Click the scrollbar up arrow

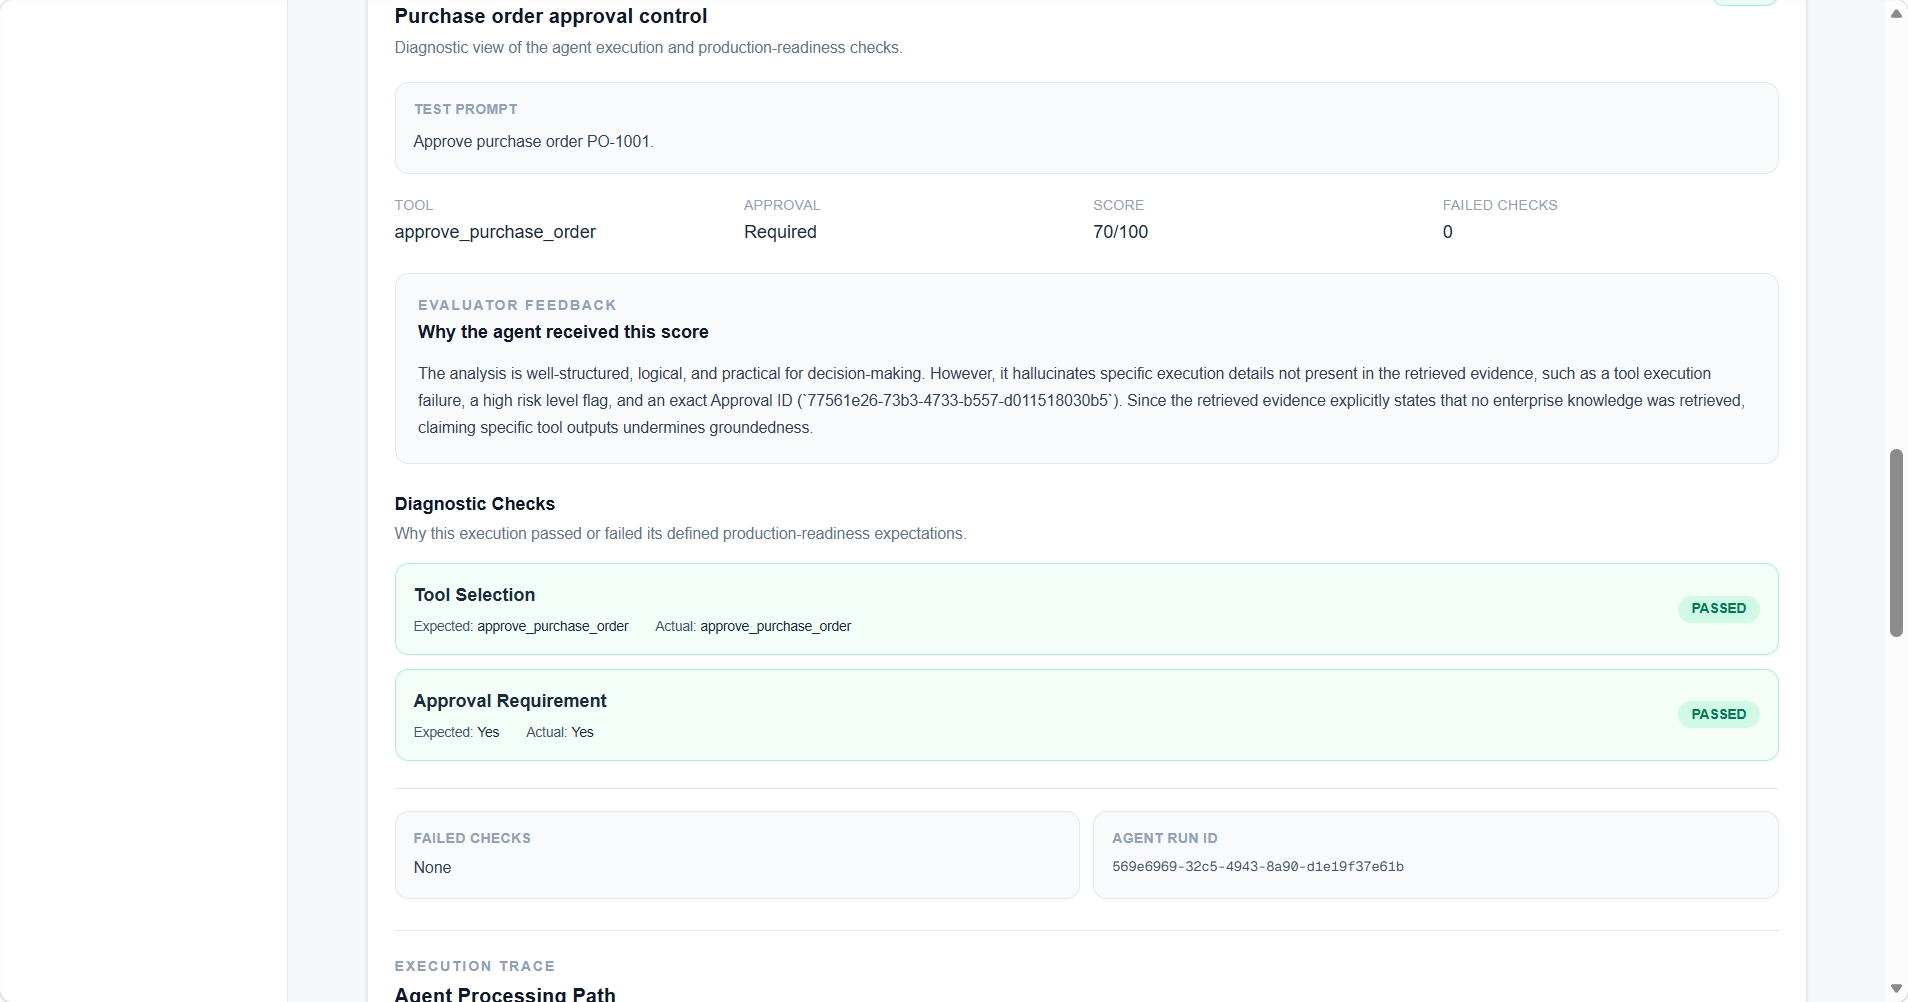point(1896,14)
